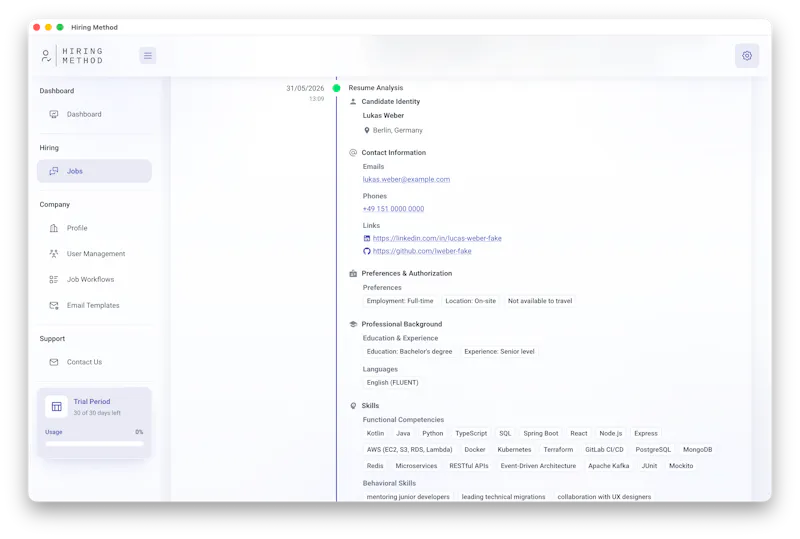Click the React skill tag

pyautogui.click(x=579, y=433)
